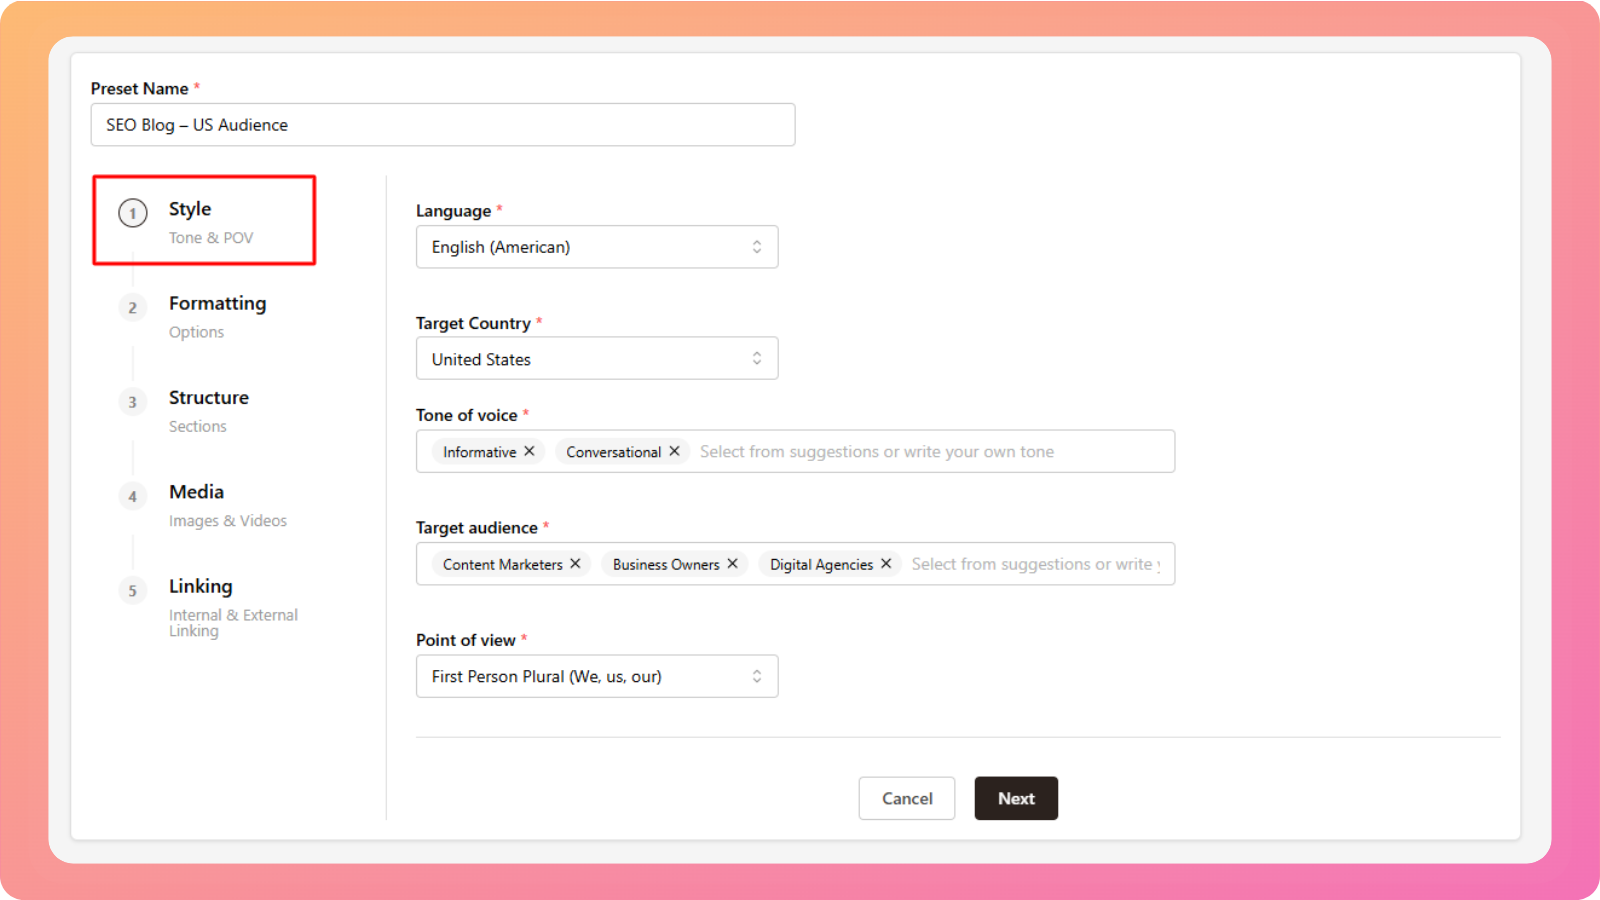Click step 2 number icon for Formatting
The image size is (1600, 900).
pyautogui.click(x=133, y=308)
